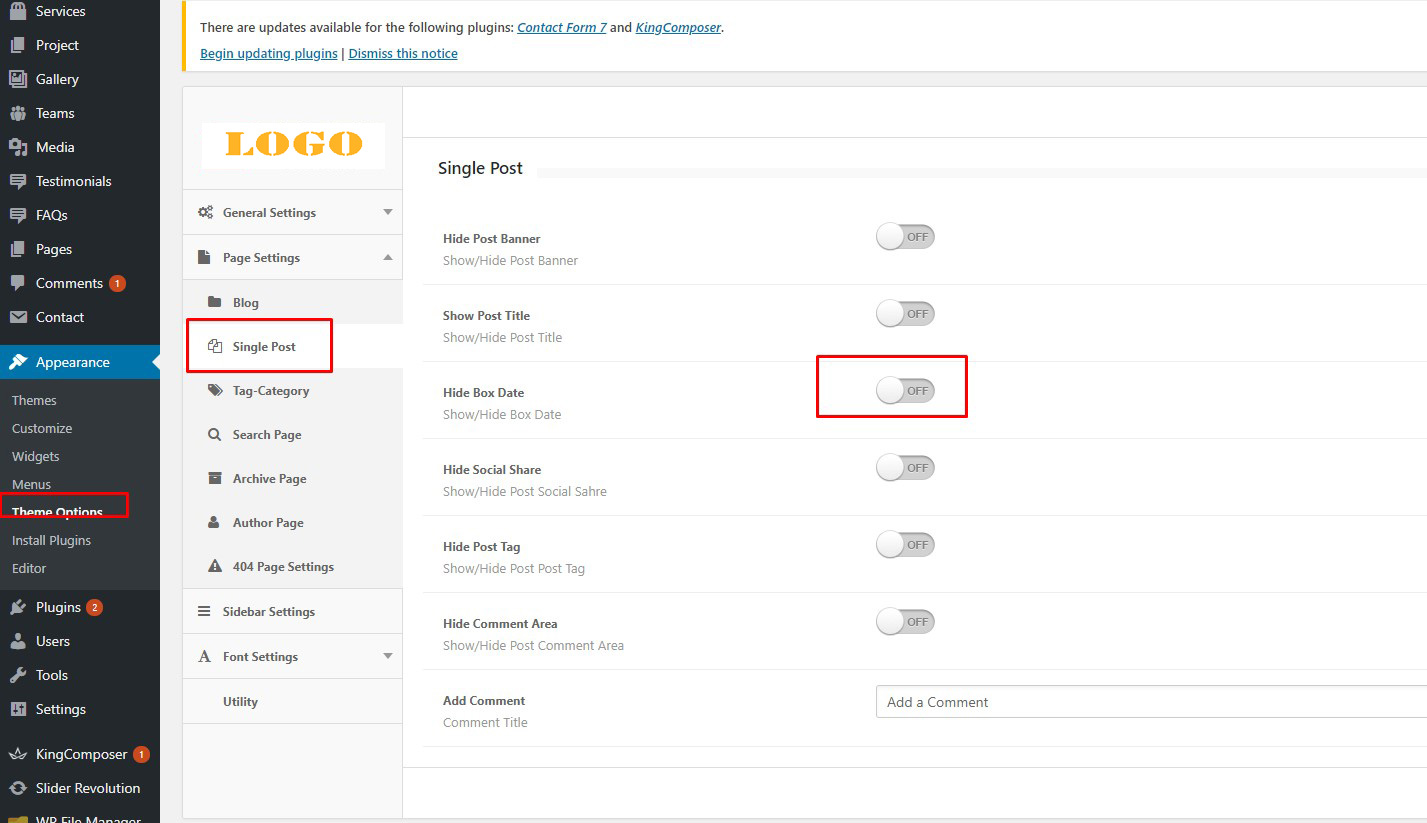Expand the General Settings arrow
The height and width of the screenshot is (823, 1427).
(x=388, y=212)
